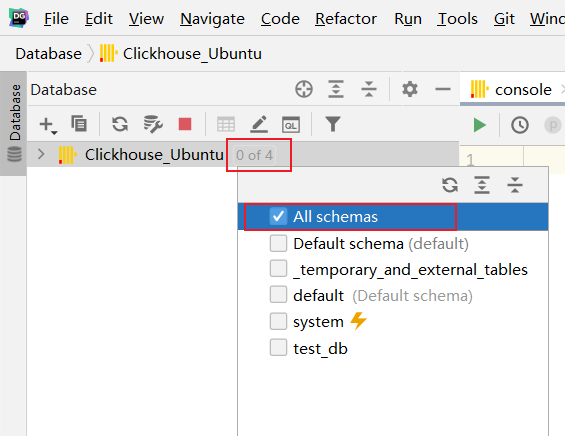Collapse all in Database panel header
Image resolution: width=565 pixels, height=436 pixels.
click(369, 89)
